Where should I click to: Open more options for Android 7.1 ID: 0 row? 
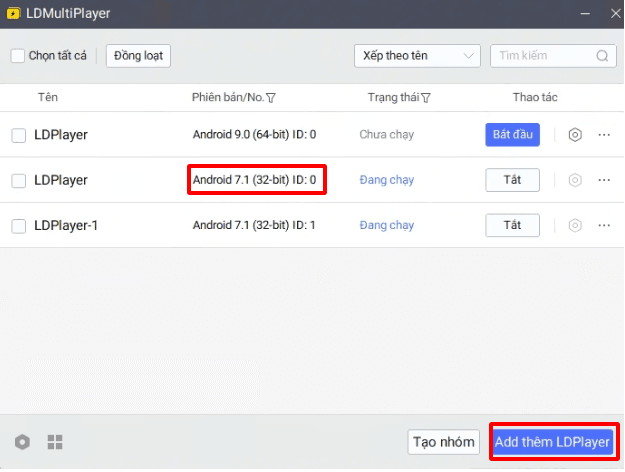tap(604, 180)
